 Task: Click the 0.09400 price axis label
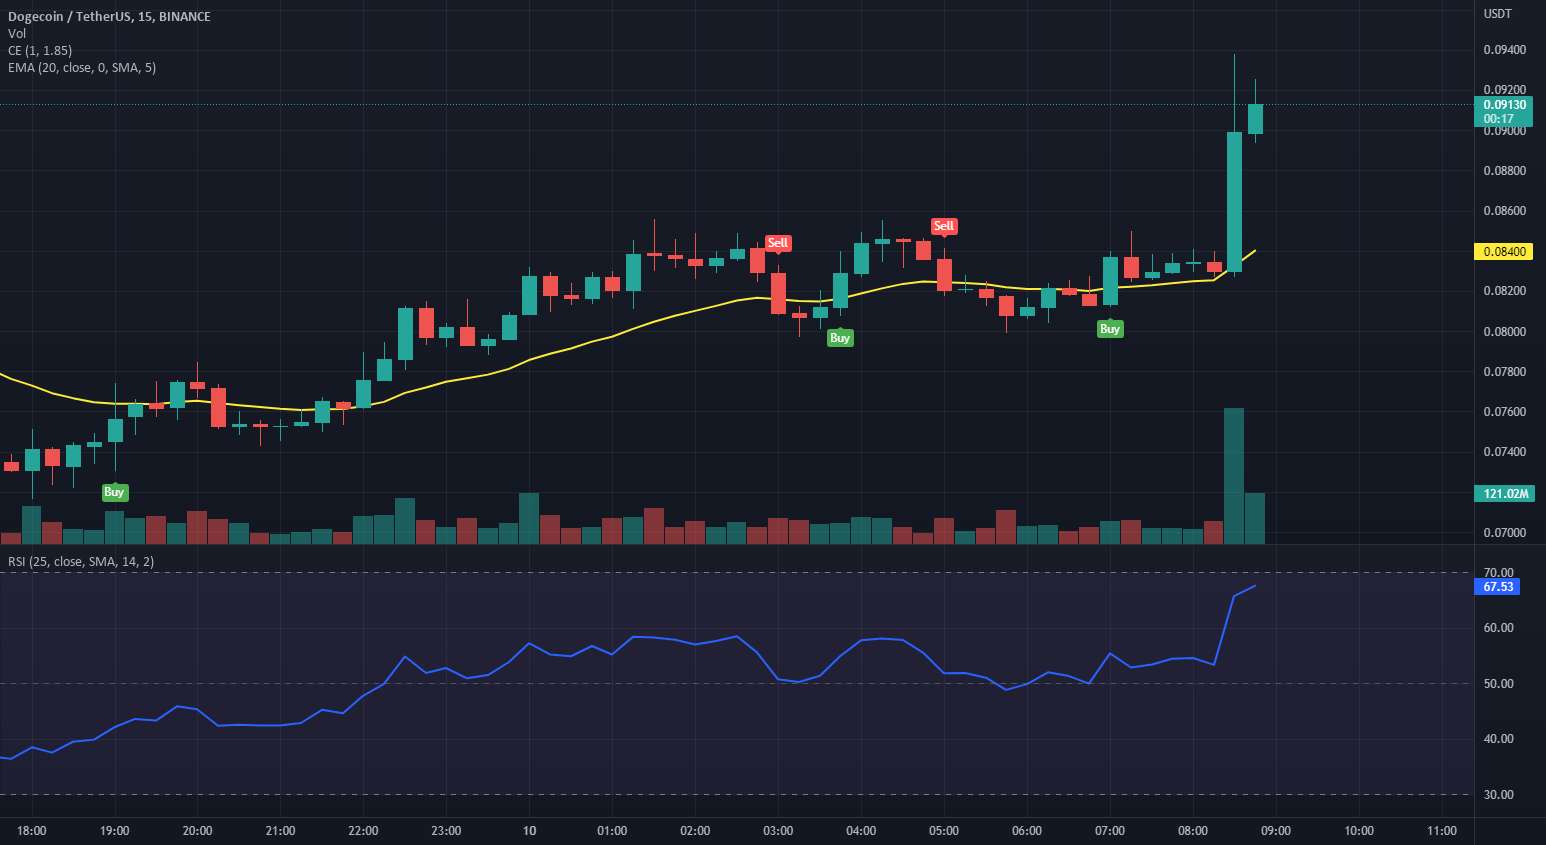coord(1504,50)
